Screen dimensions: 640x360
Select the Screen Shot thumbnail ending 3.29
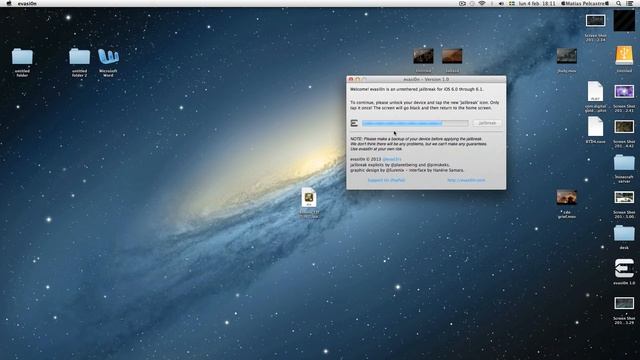point(624,303)
